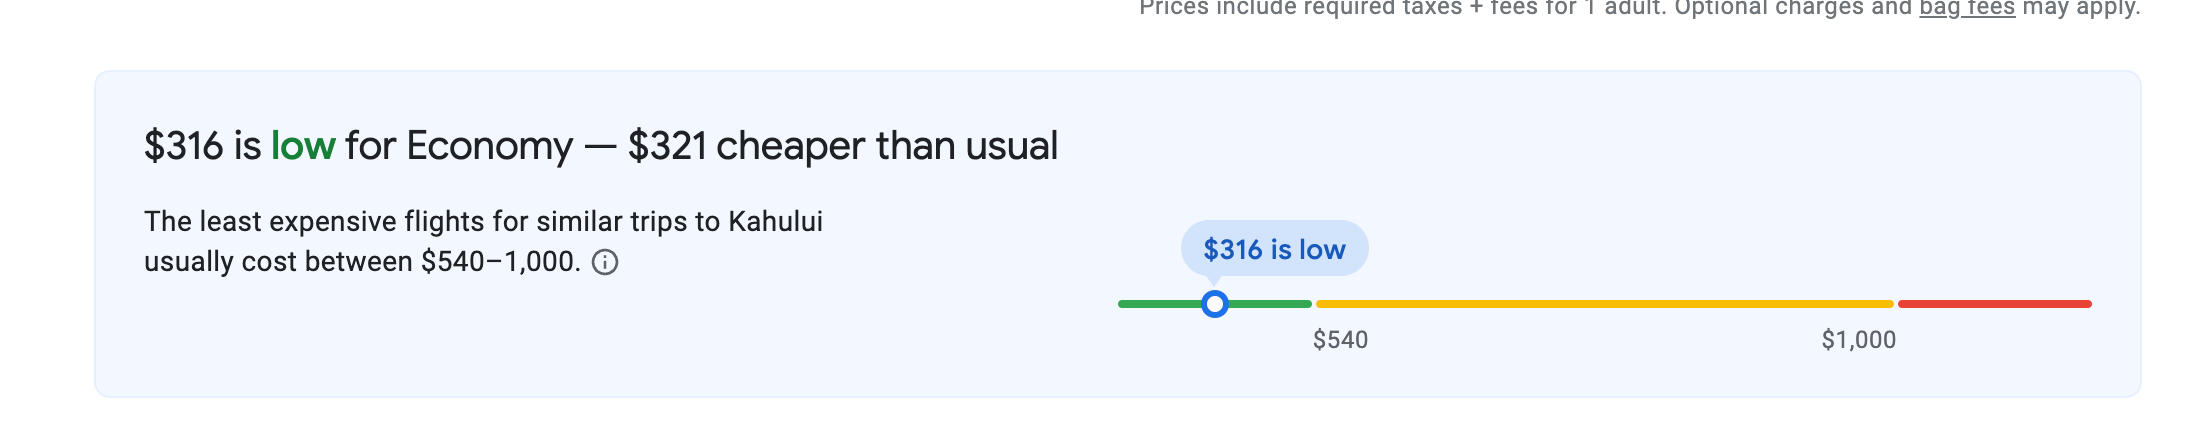Click the $540 label under the price bar
The image size is (2206, 436).
click(1340, 340)
